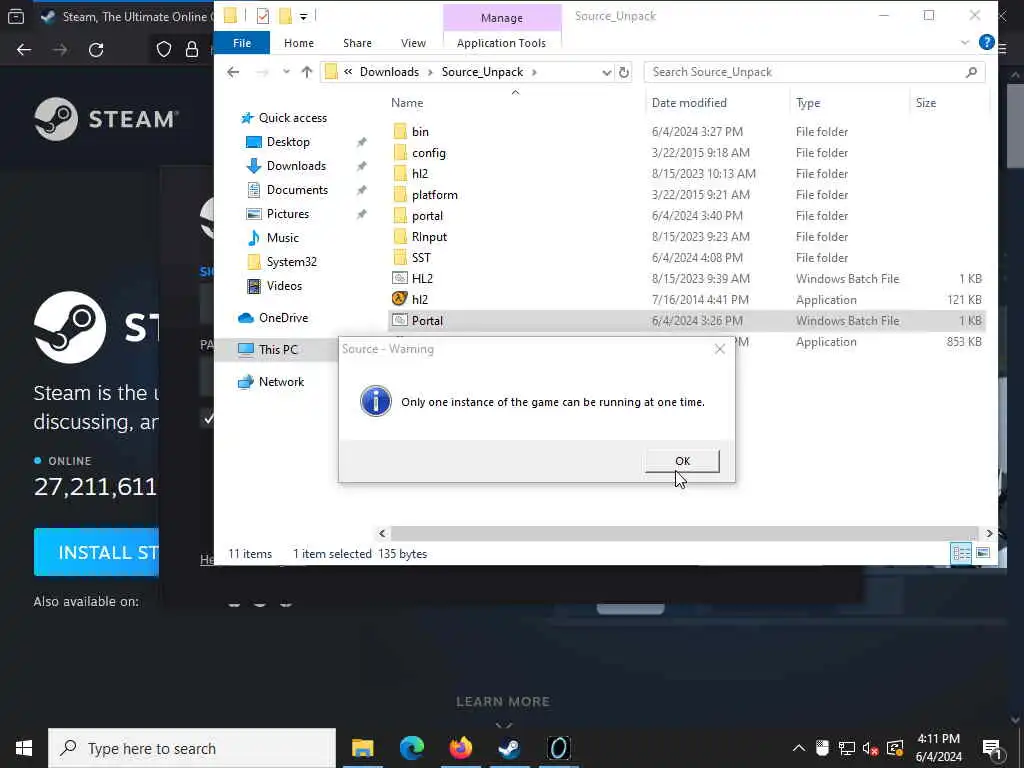The image size is (1024, 768).
Task: Click OK in the Source Warning dialog
Action: pos(682,460)
